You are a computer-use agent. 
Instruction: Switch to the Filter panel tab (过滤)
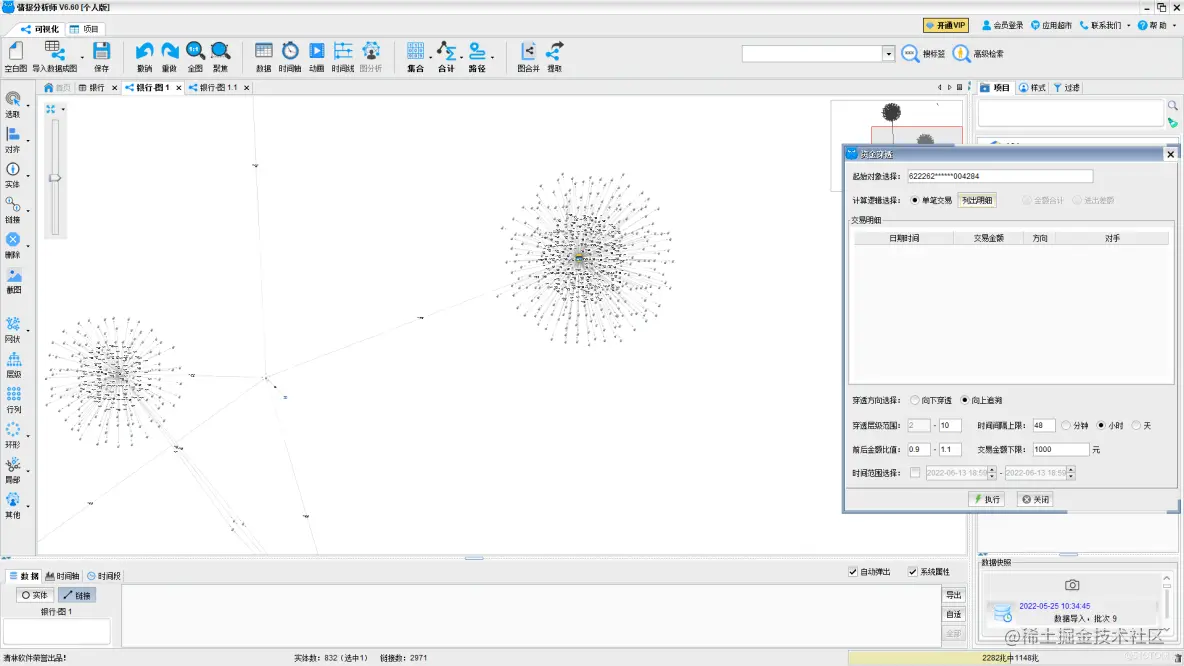1067,88
